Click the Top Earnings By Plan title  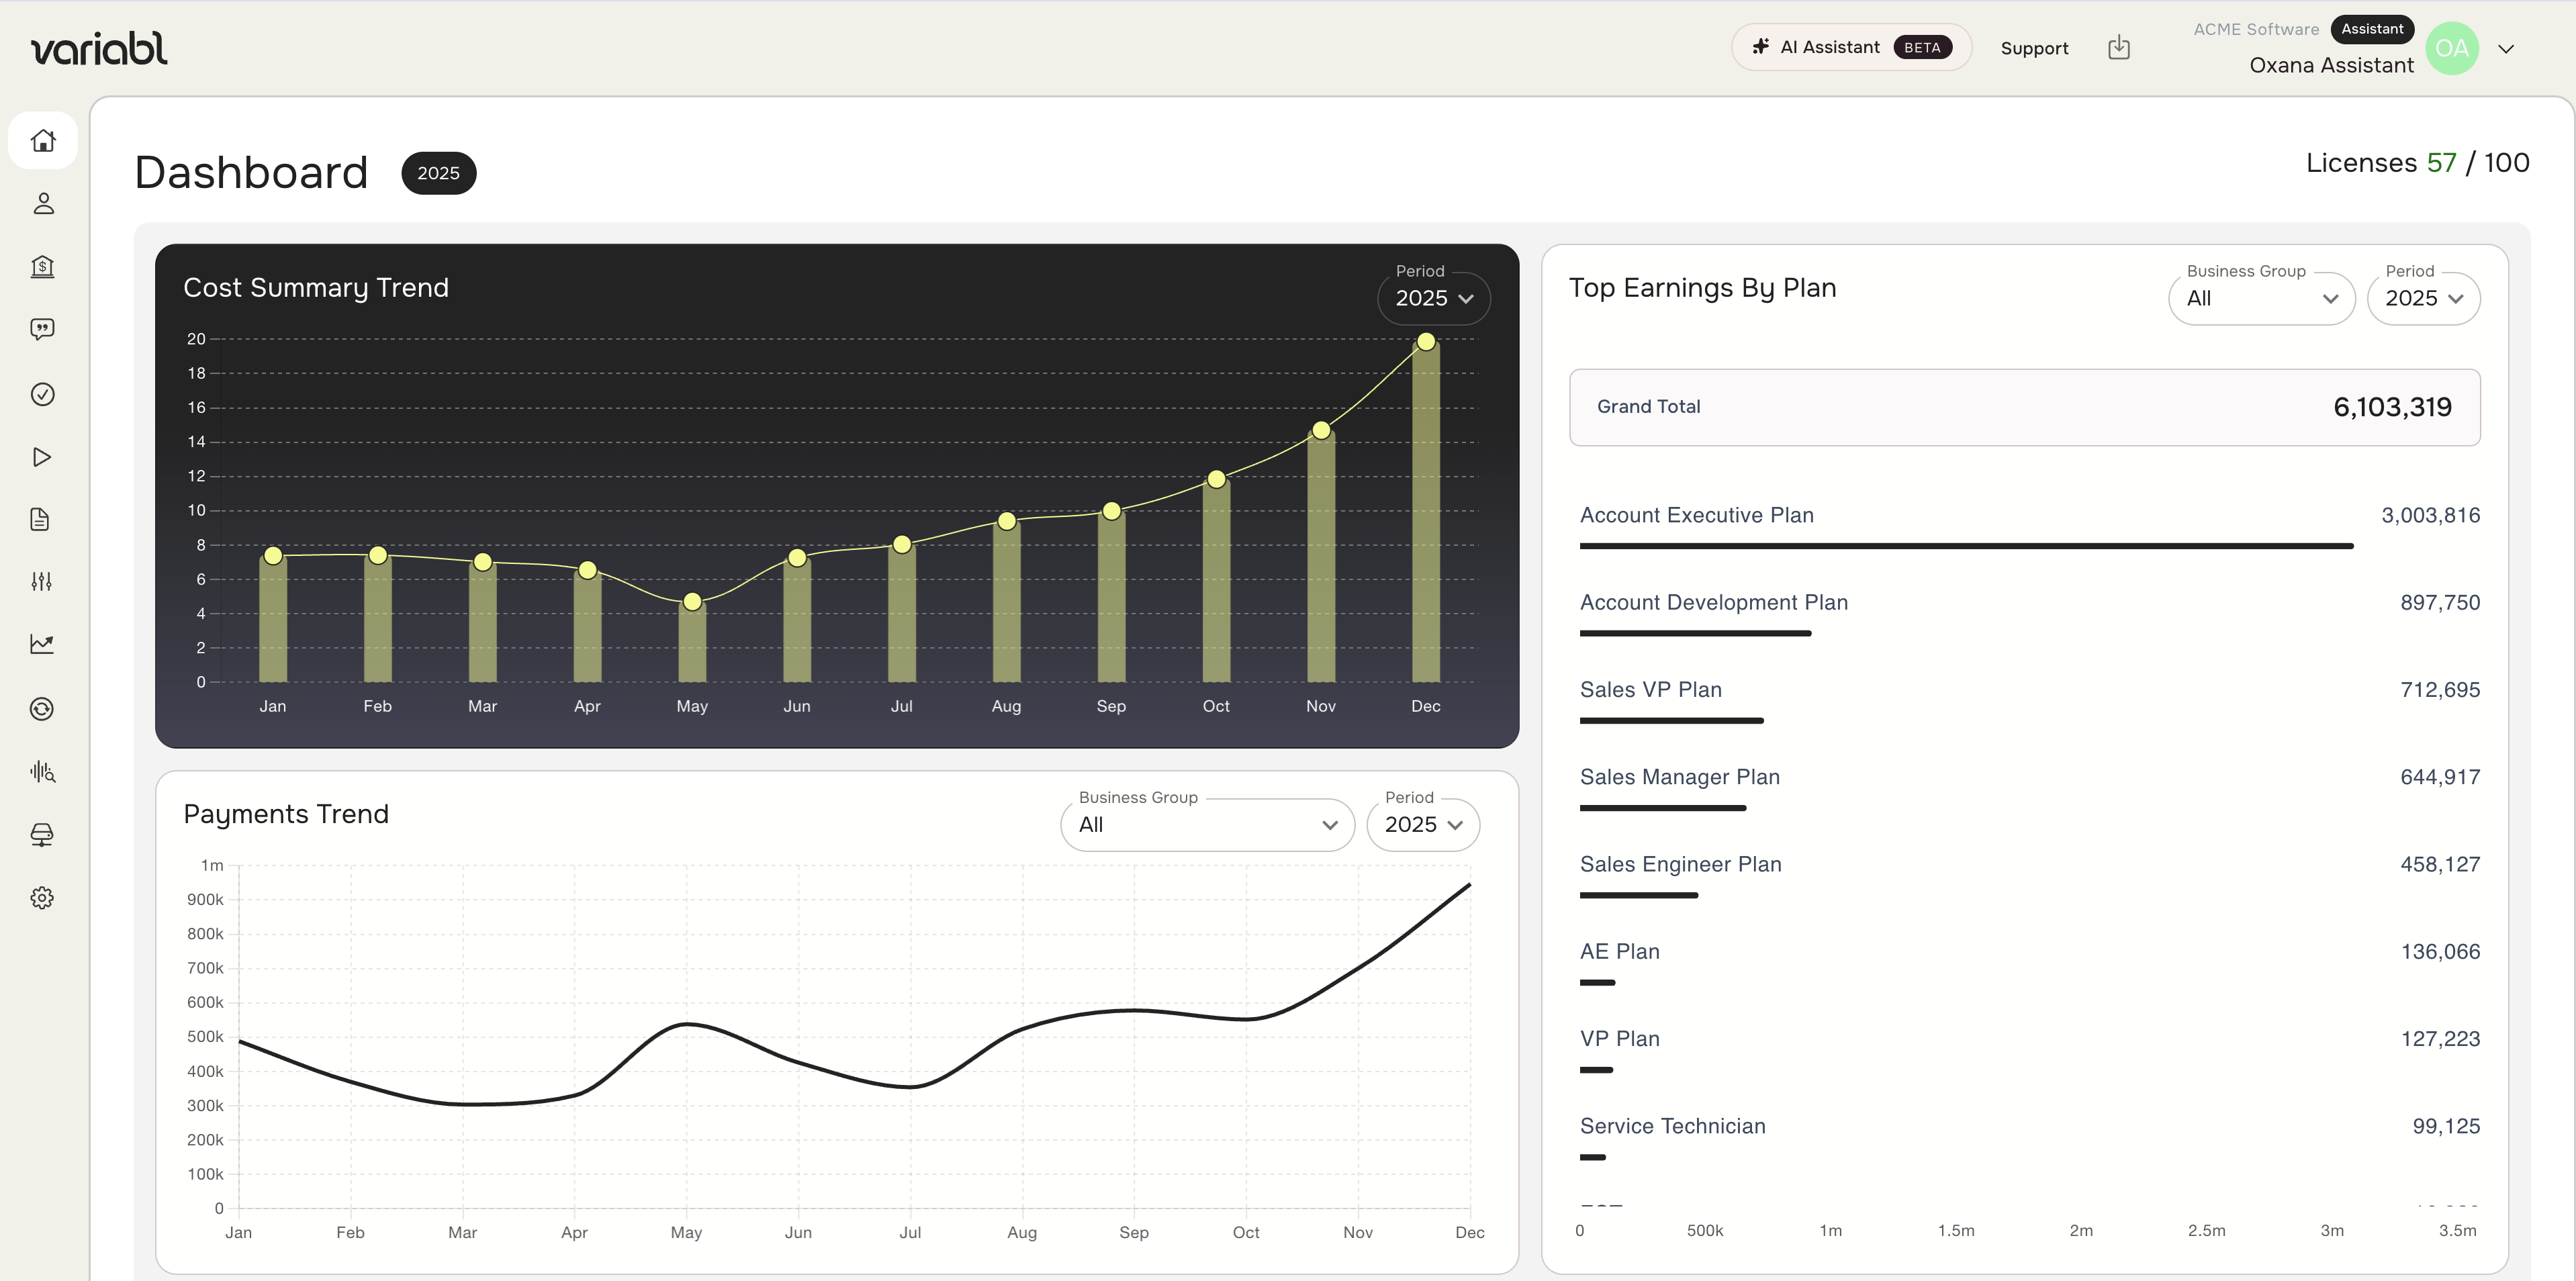(x=1703, y=288)
